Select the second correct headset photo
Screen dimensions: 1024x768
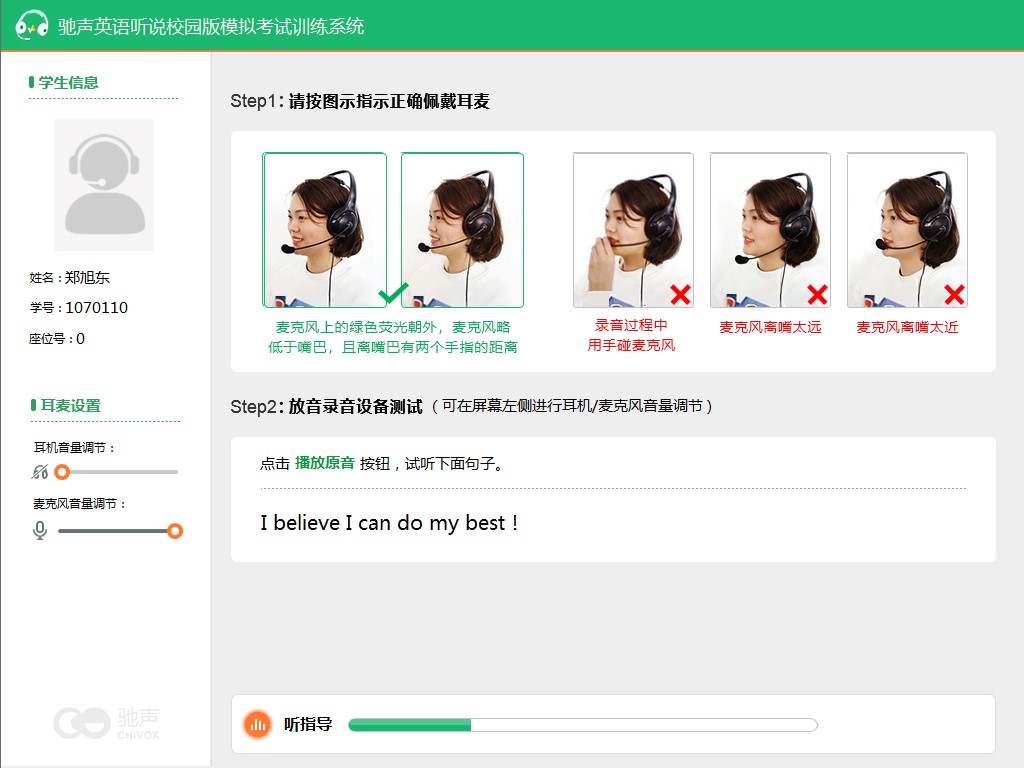(x=462, y=230)
